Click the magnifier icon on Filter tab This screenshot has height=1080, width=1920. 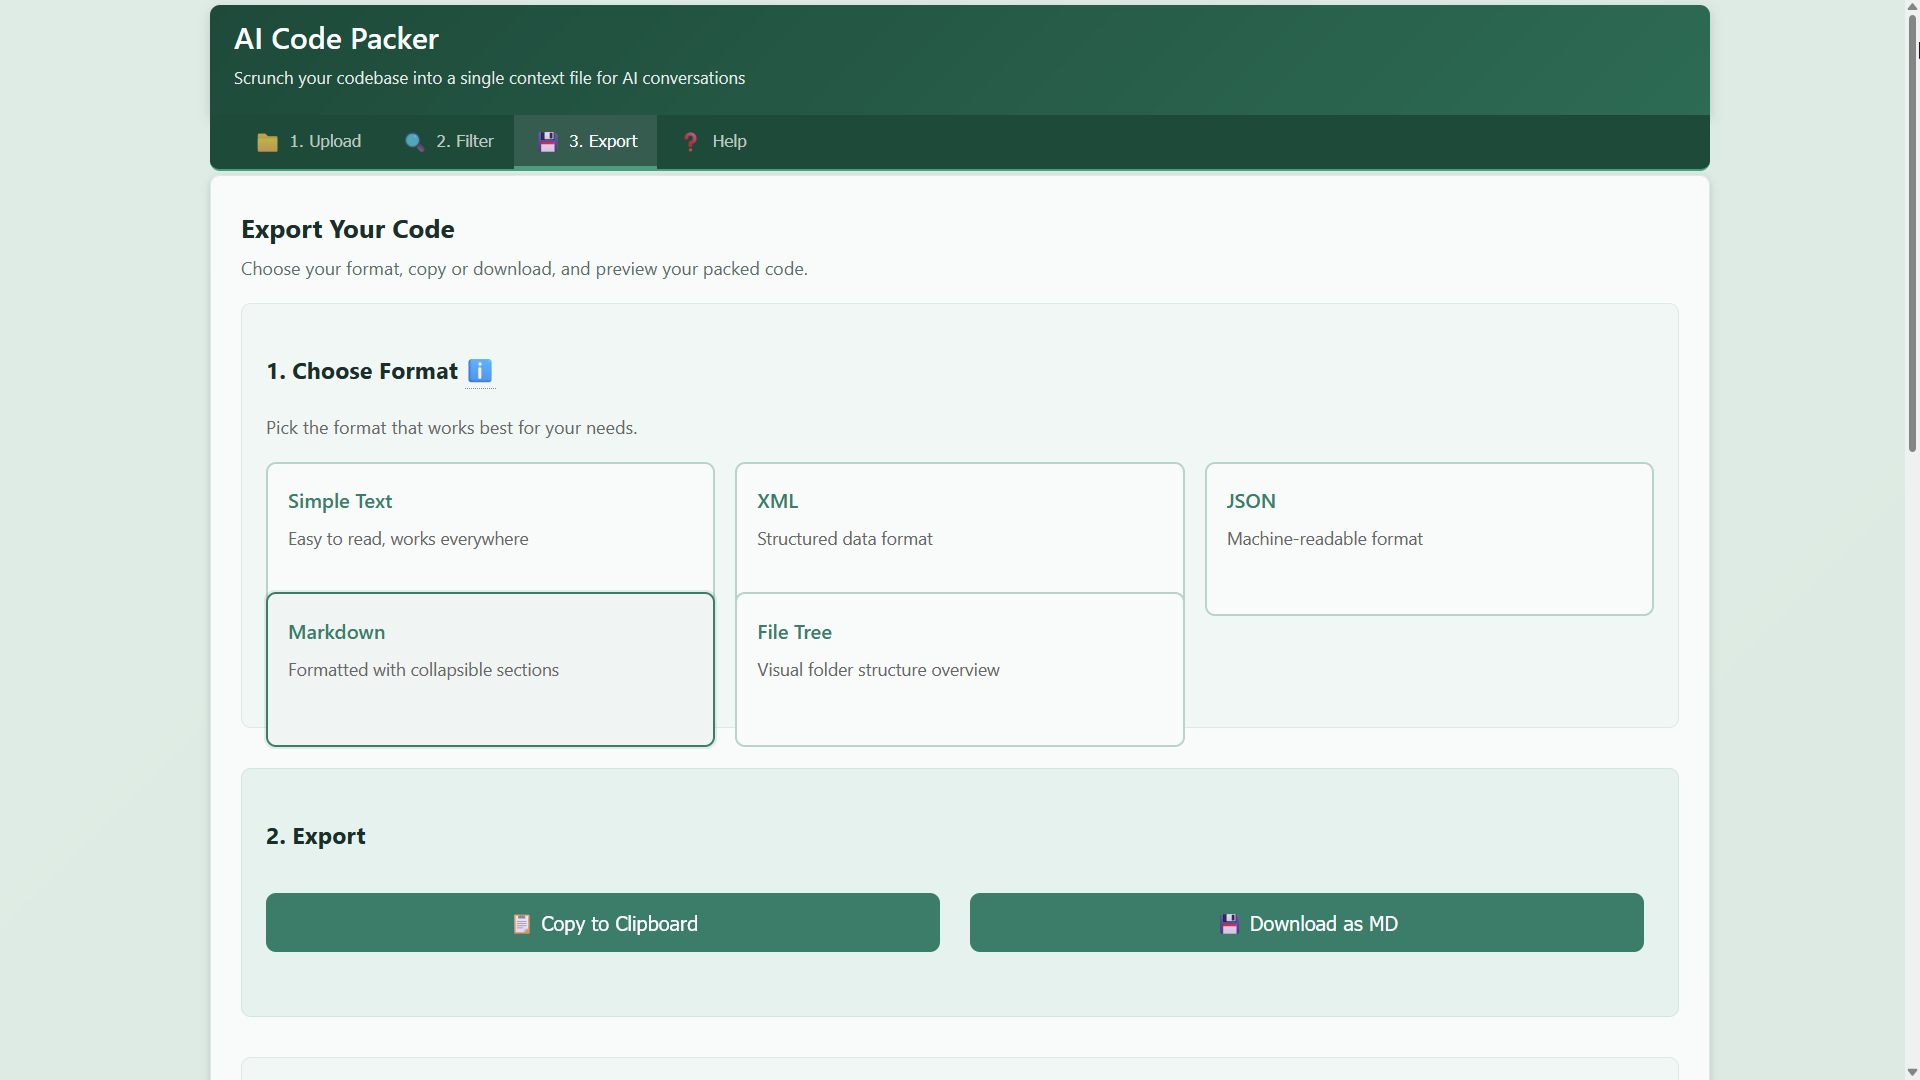414,142
